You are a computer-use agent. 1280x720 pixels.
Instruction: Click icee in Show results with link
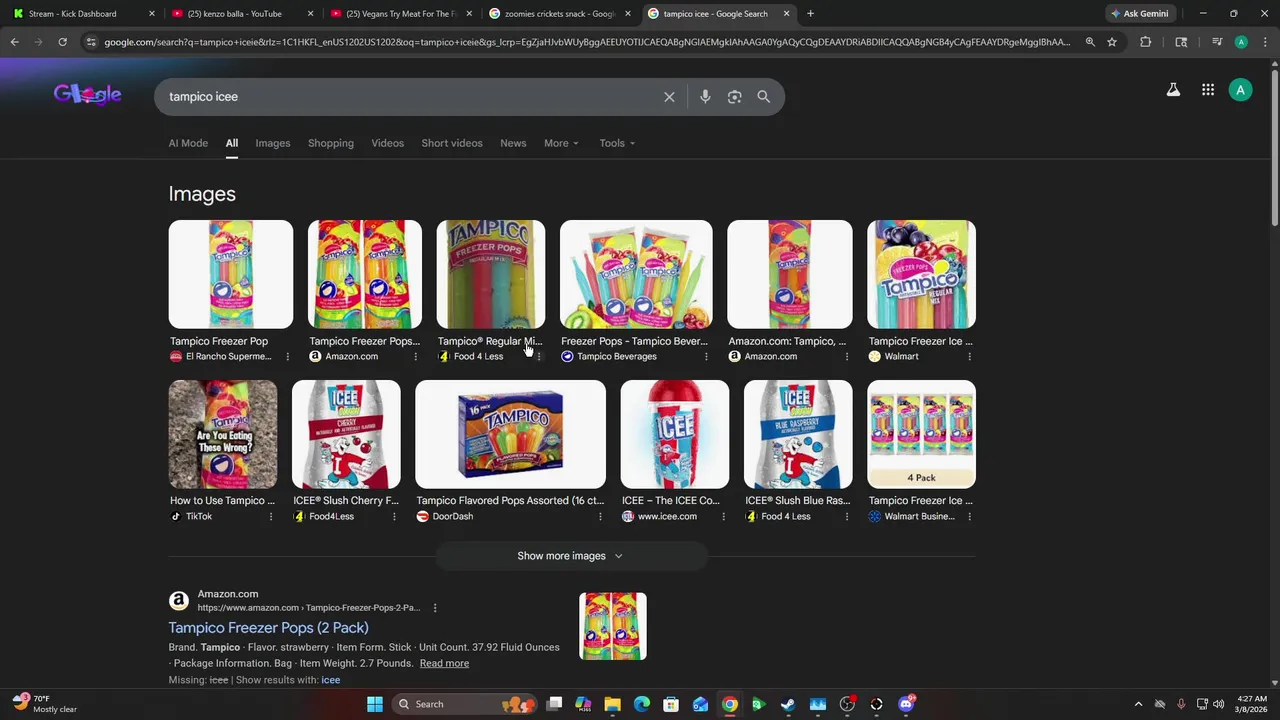(330, 680)
